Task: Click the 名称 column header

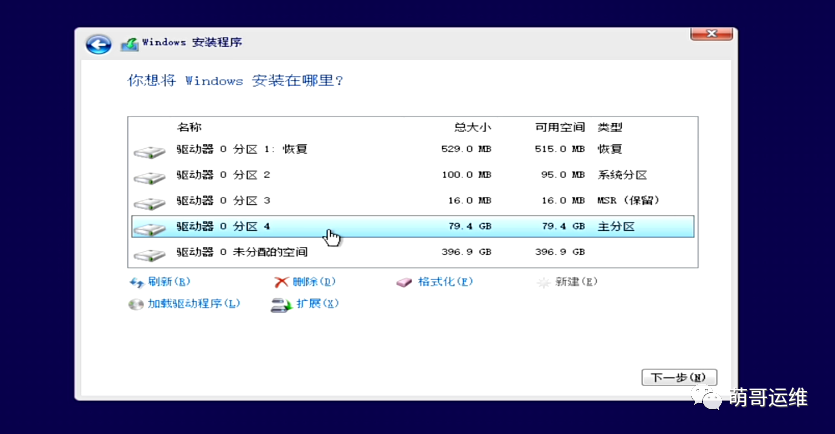Action: click(189, 127)
